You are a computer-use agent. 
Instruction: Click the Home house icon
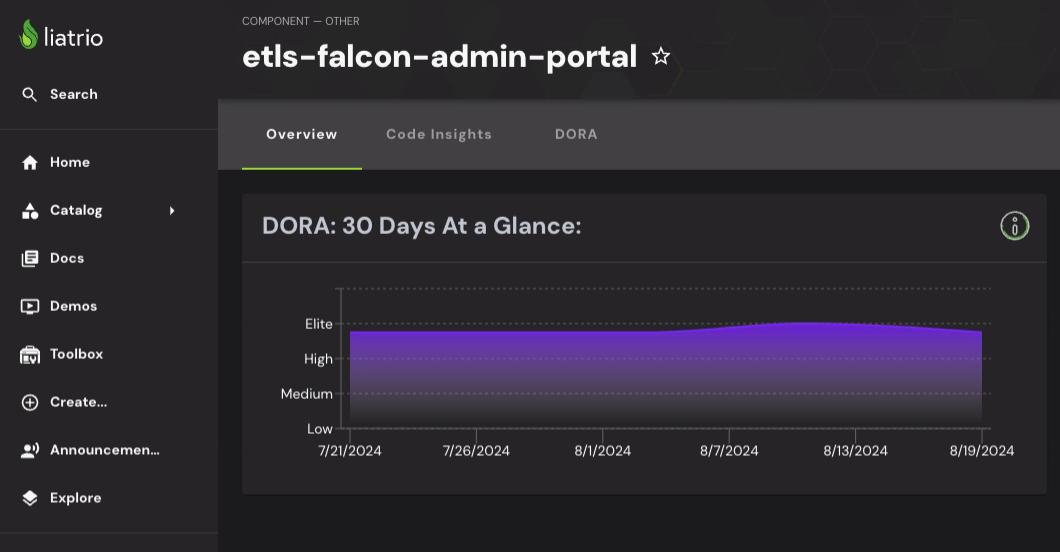point(30,162)
